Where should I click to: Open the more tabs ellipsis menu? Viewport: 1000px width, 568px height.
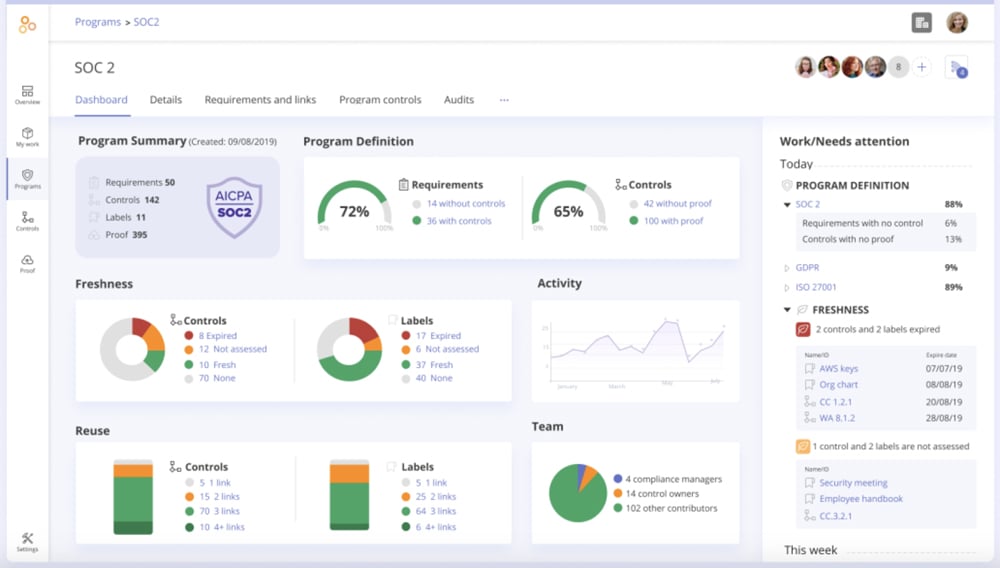pyautogui.click(x=504, y=100)
